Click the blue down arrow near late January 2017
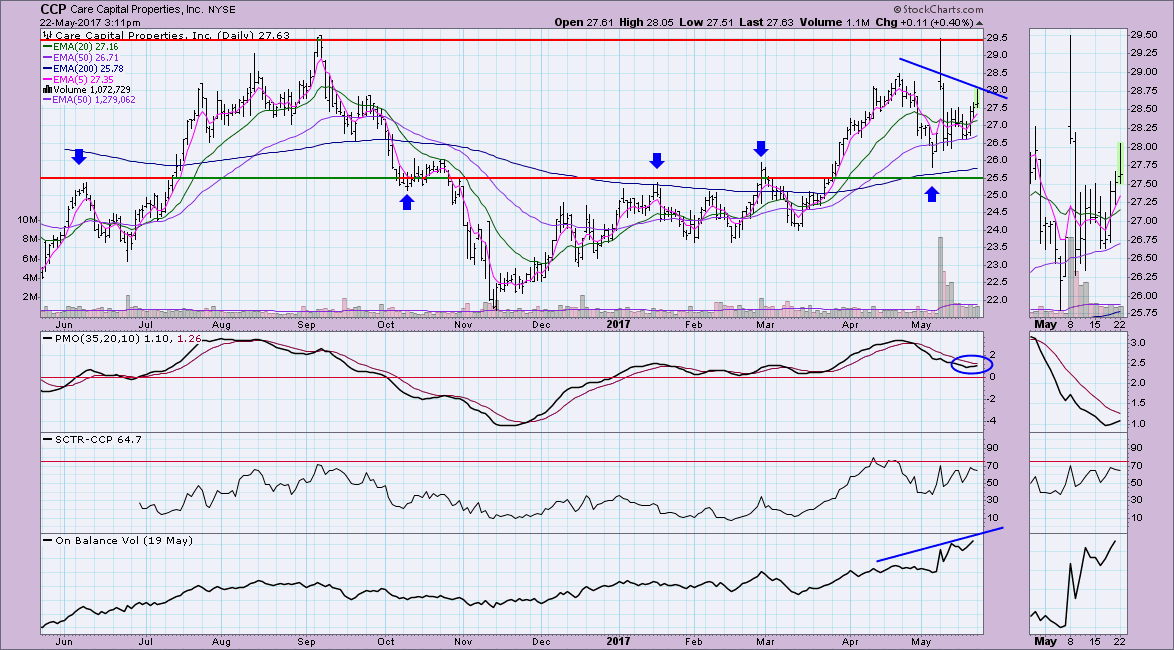1174x650 pixels. (657, 160)
